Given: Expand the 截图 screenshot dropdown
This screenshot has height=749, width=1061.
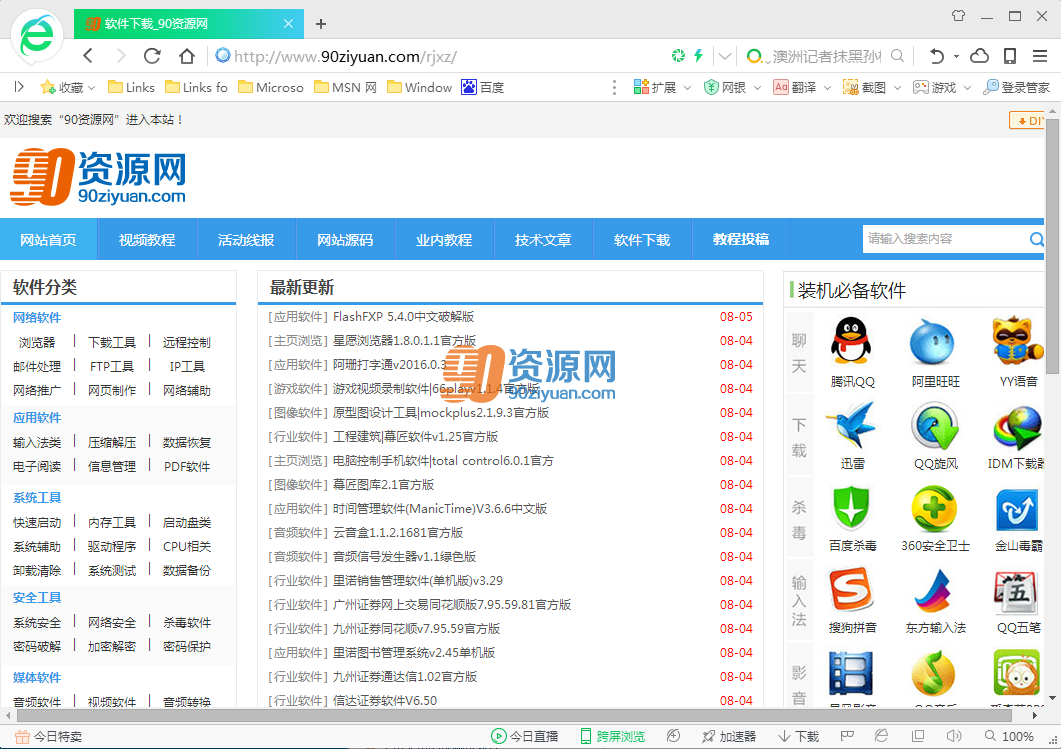Looking at the screenshot, I should tap(897, 88).
